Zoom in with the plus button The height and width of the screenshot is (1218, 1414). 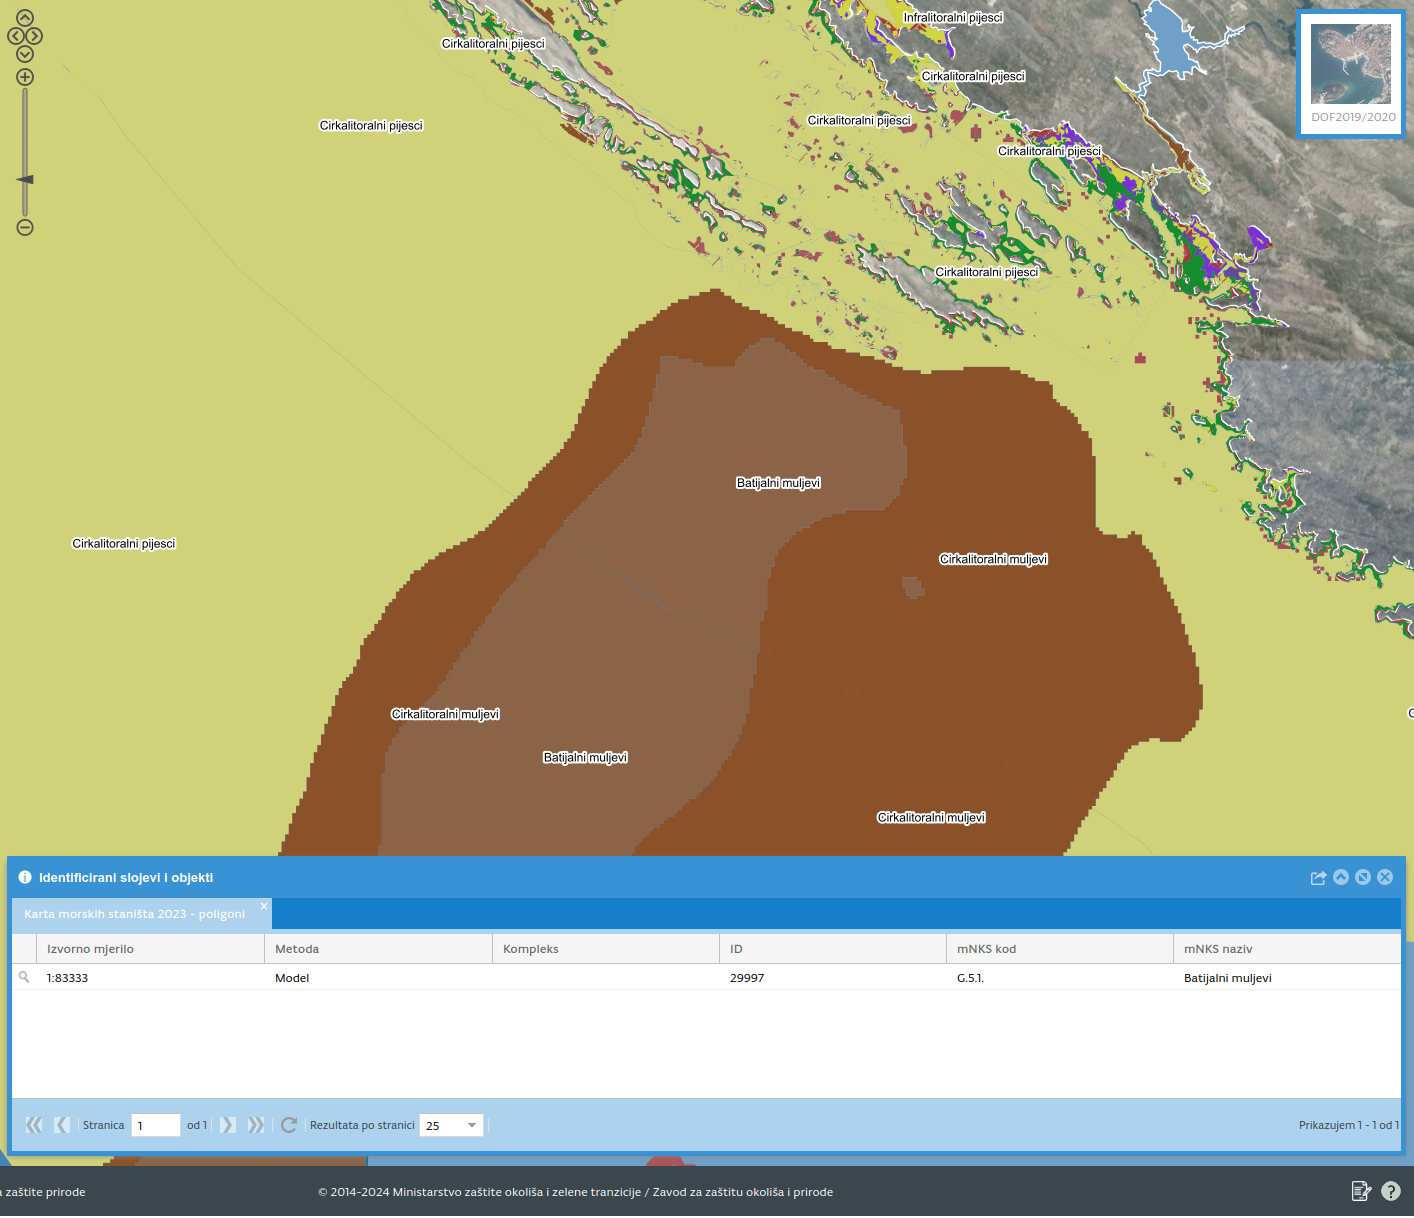pos(25,77)
